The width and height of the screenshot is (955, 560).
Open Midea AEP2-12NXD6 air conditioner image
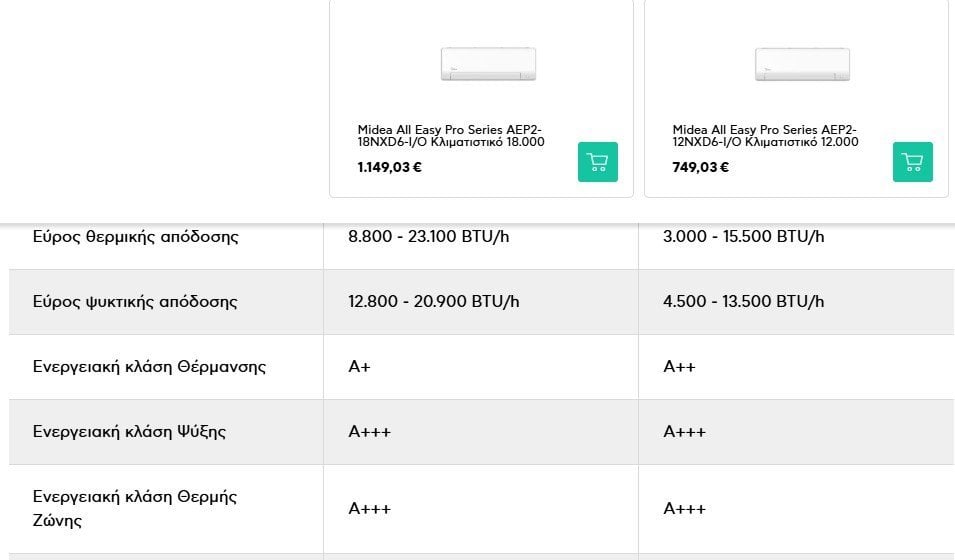coord(802,64)
